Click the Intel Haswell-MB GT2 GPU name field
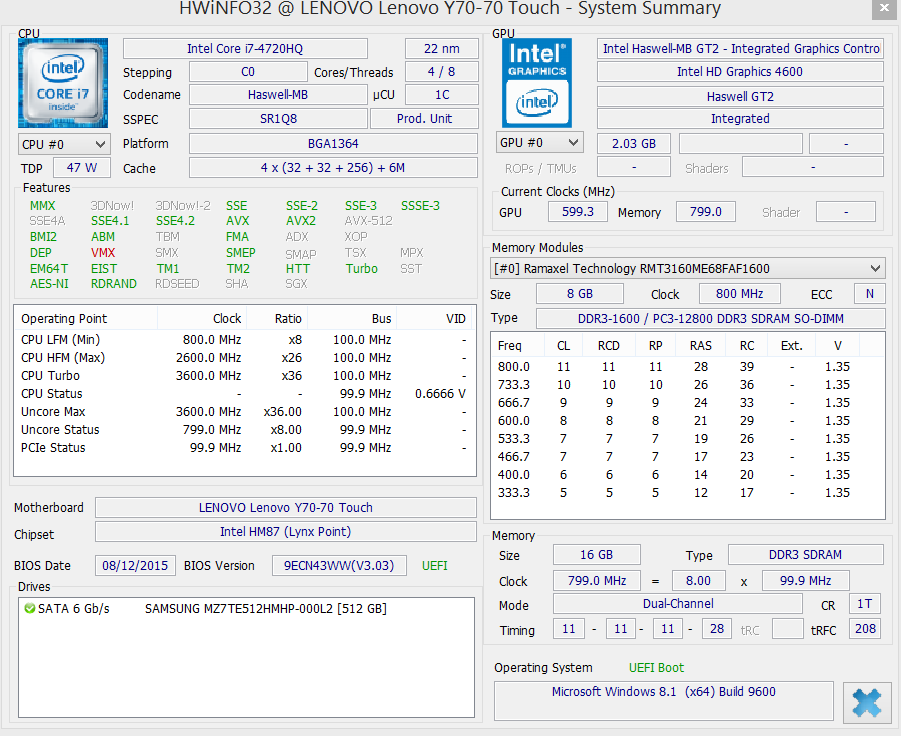This screenshot has width=901, height=736. click(x=740, y=49)
